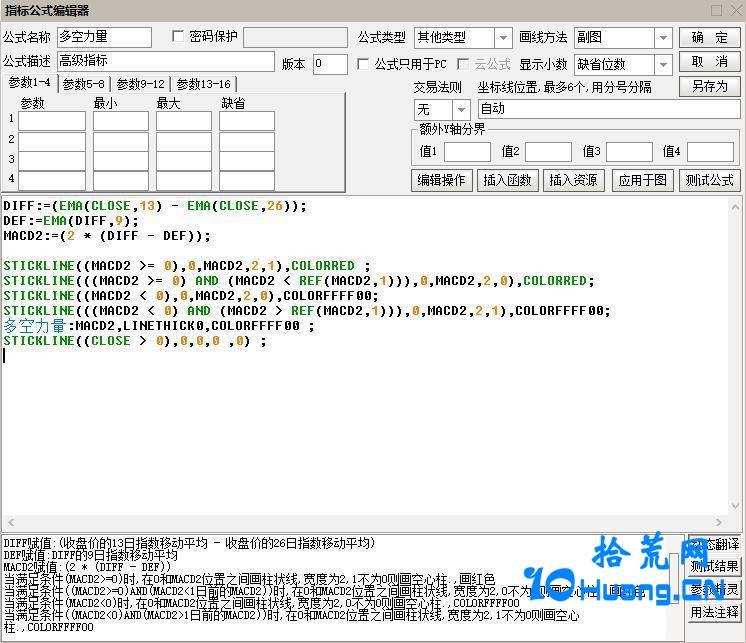Click the code editor scroll down arrow

(x=735, y=505)
